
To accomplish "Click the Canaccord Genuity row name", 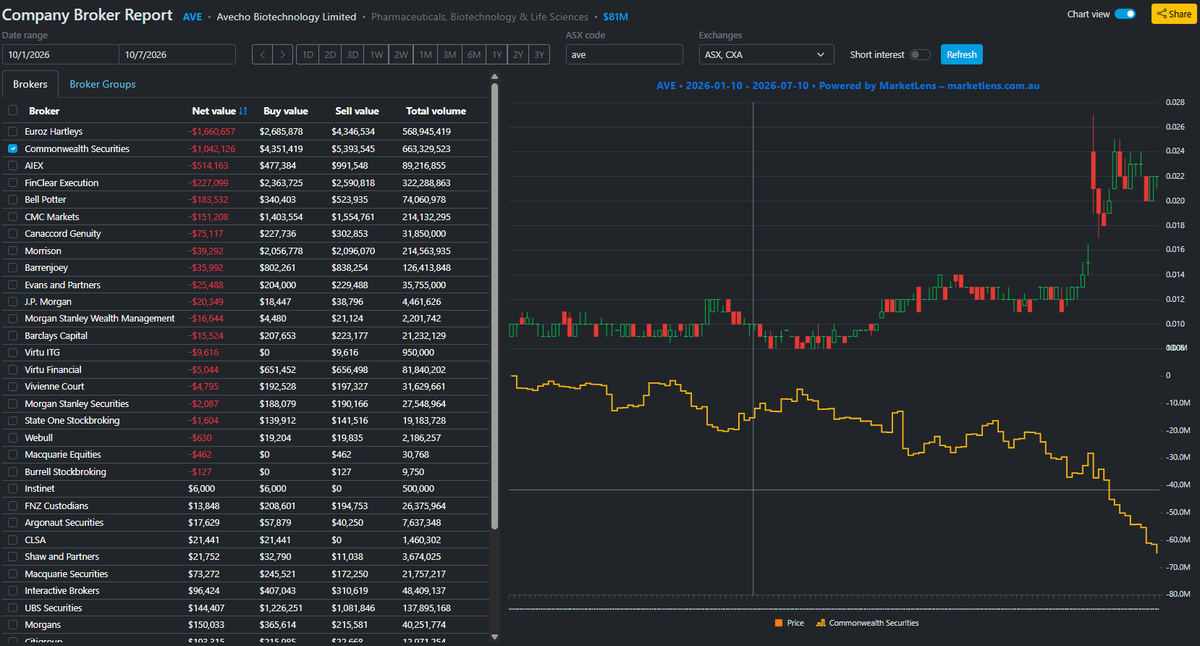I will pos(61,234).
